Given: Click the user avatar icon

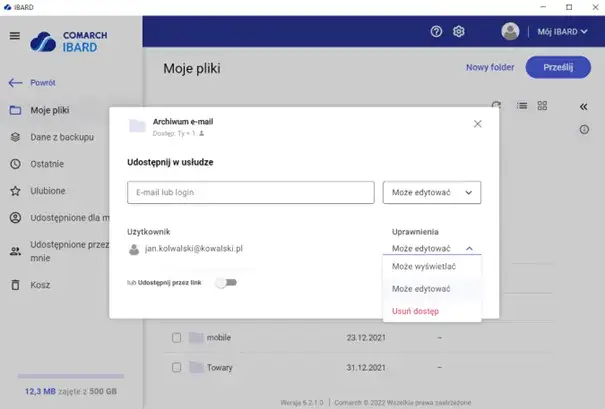Looking at the screenshot, I should click(x=511, y=32).
